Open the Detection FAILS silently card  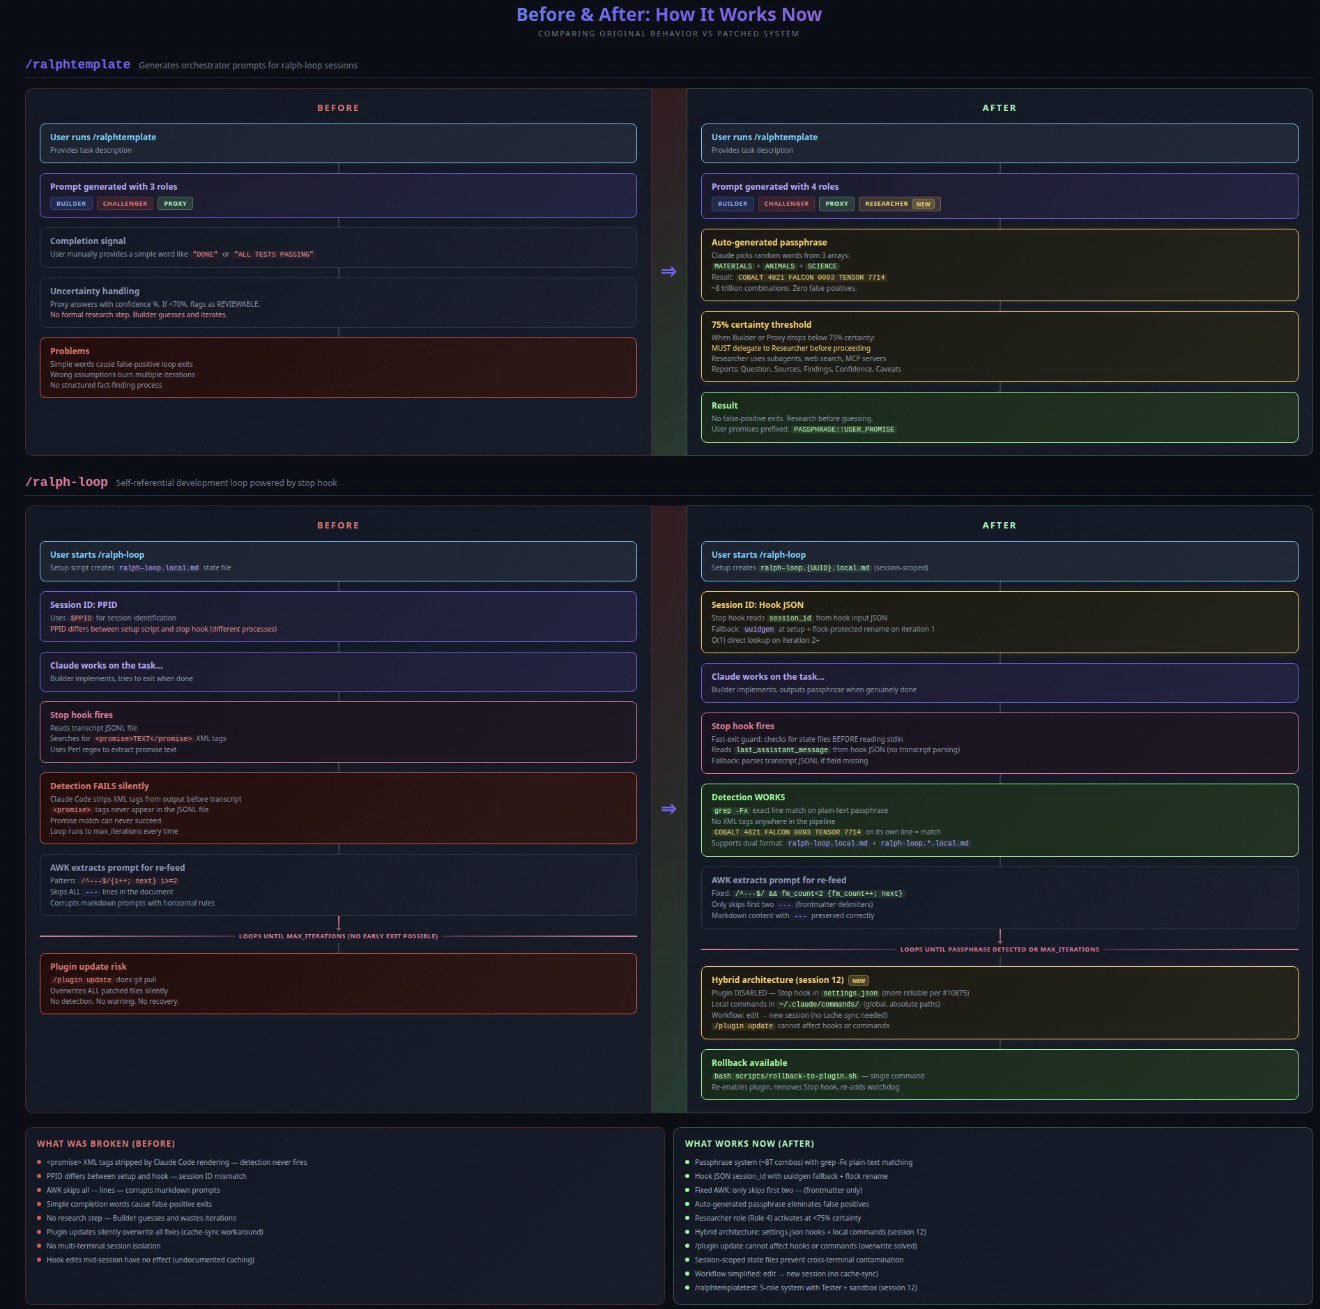point(338,808)
